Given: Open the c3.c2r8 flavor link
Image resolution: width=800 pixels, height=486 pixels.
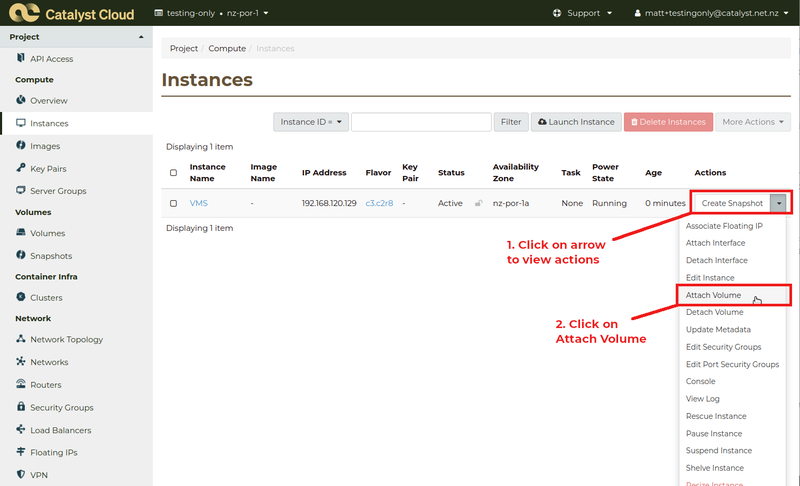Looking at the screenshot, I should click(379, 203).
